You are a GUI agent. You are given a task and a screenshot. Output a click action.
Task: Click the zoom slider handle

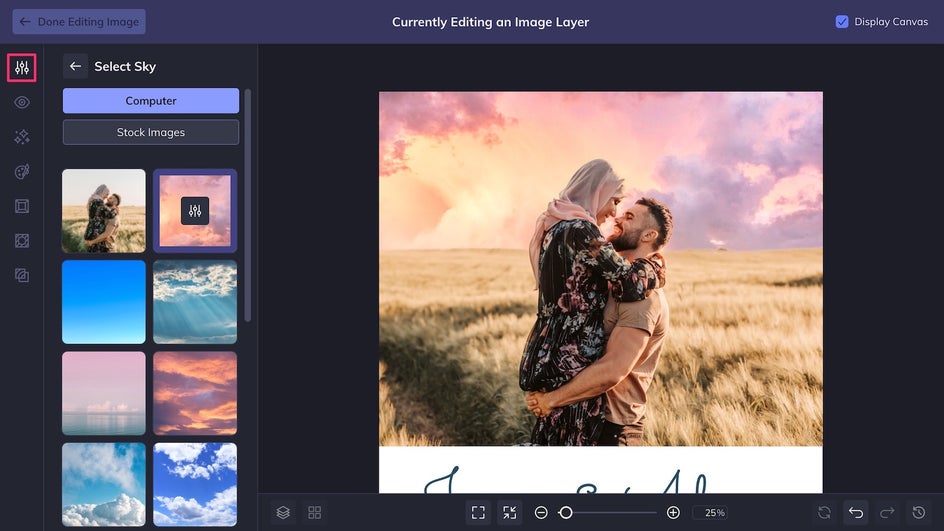[565, 512]
